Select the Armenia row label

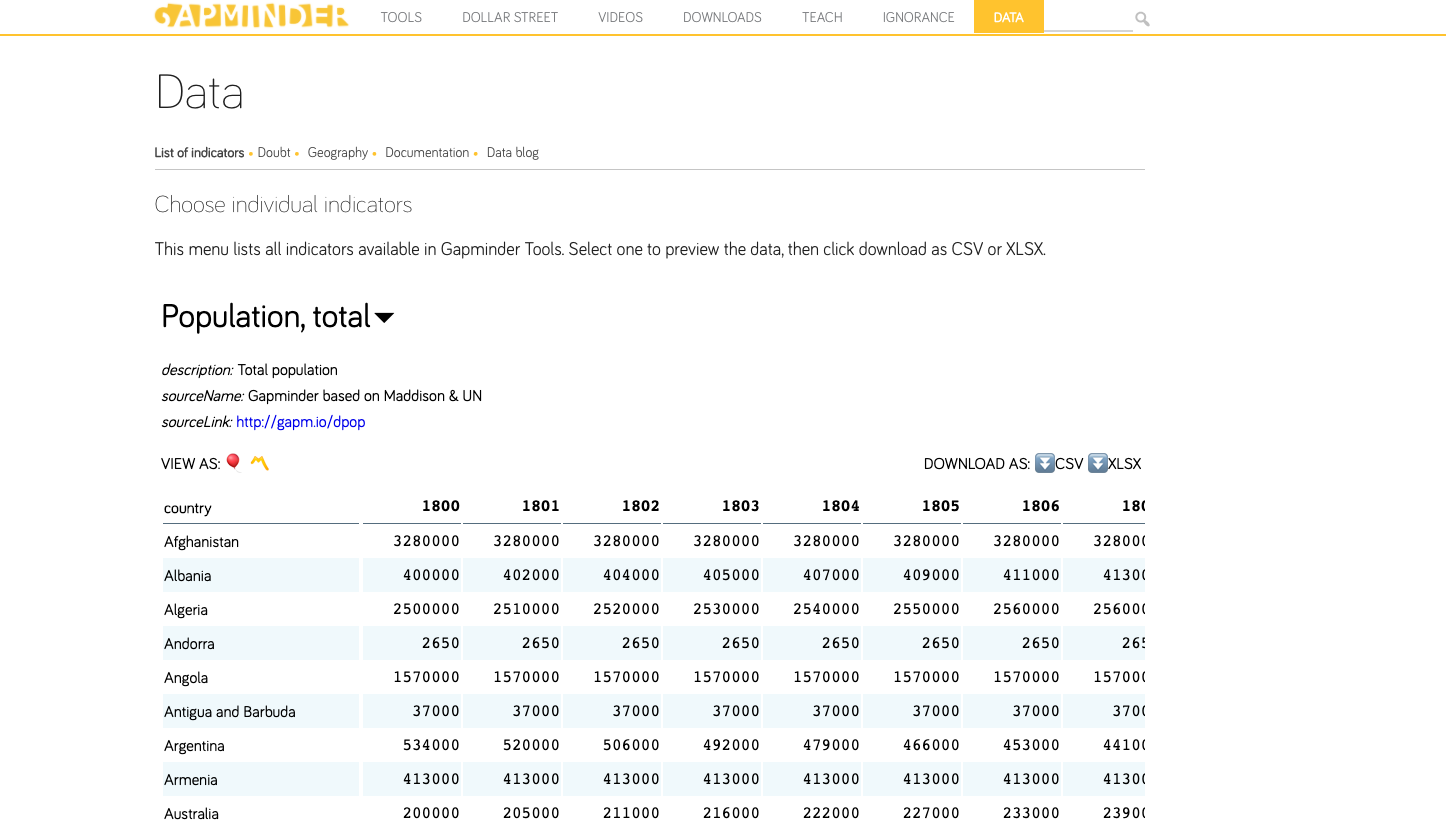pyautogui.click(x=191, y=780)
